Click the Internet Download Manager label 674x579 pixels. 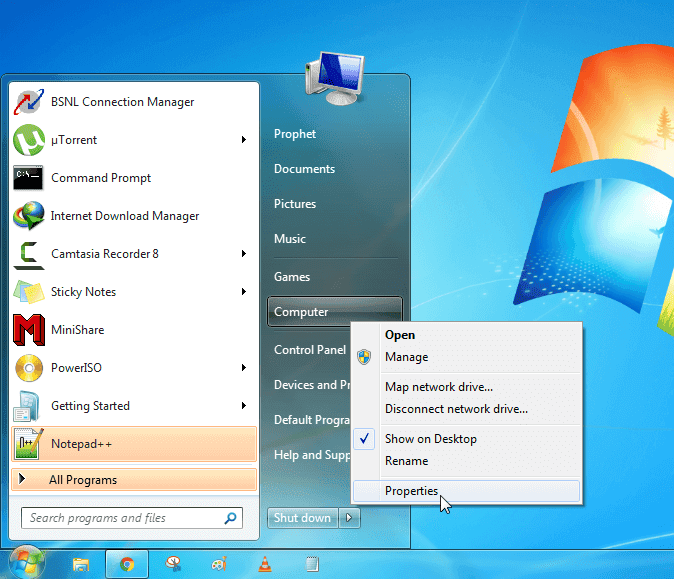[125, 216]
